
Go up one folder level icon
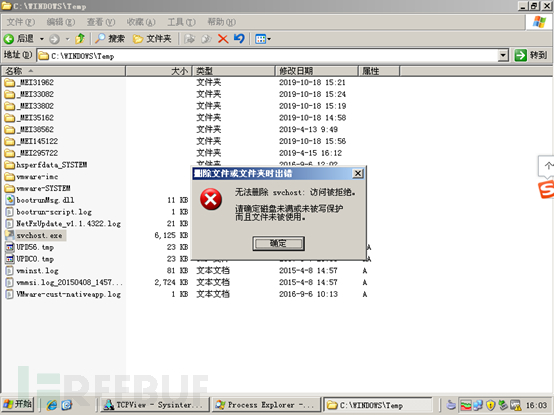(x=80, y=38)
